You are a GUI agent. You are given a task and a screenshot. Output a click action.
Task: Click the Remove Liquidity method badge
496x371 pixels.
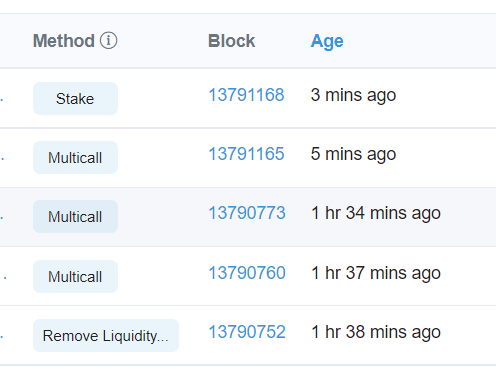(106, 336)
